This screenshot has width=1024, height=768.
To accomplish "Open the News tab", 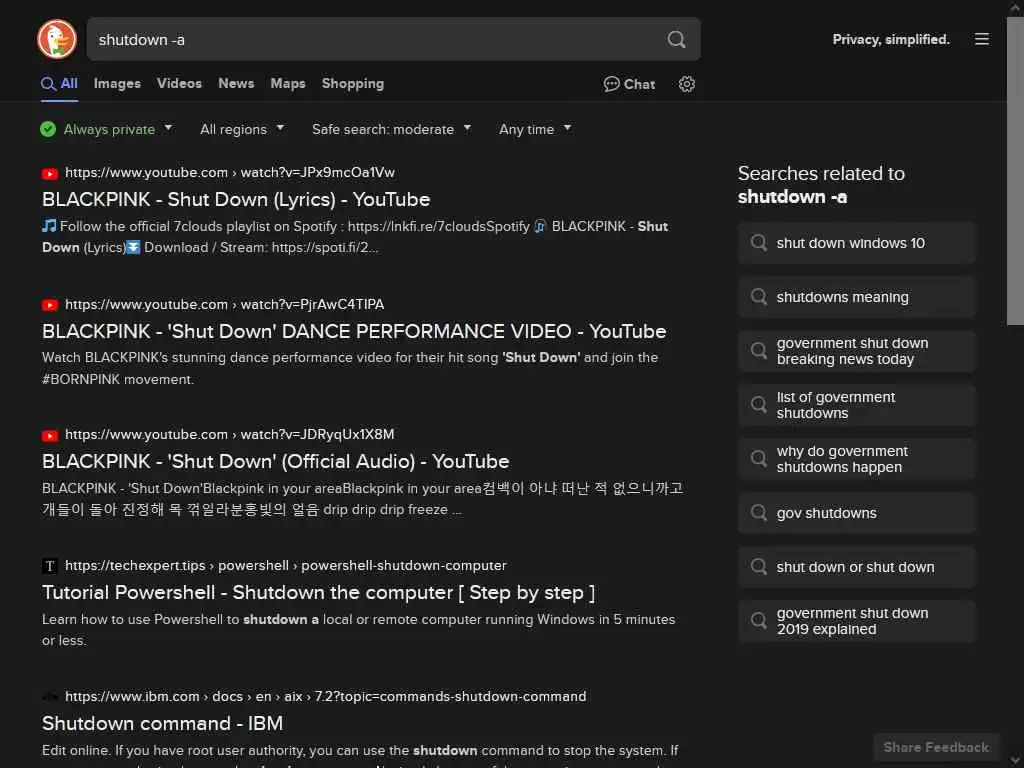I will [236, 84].
